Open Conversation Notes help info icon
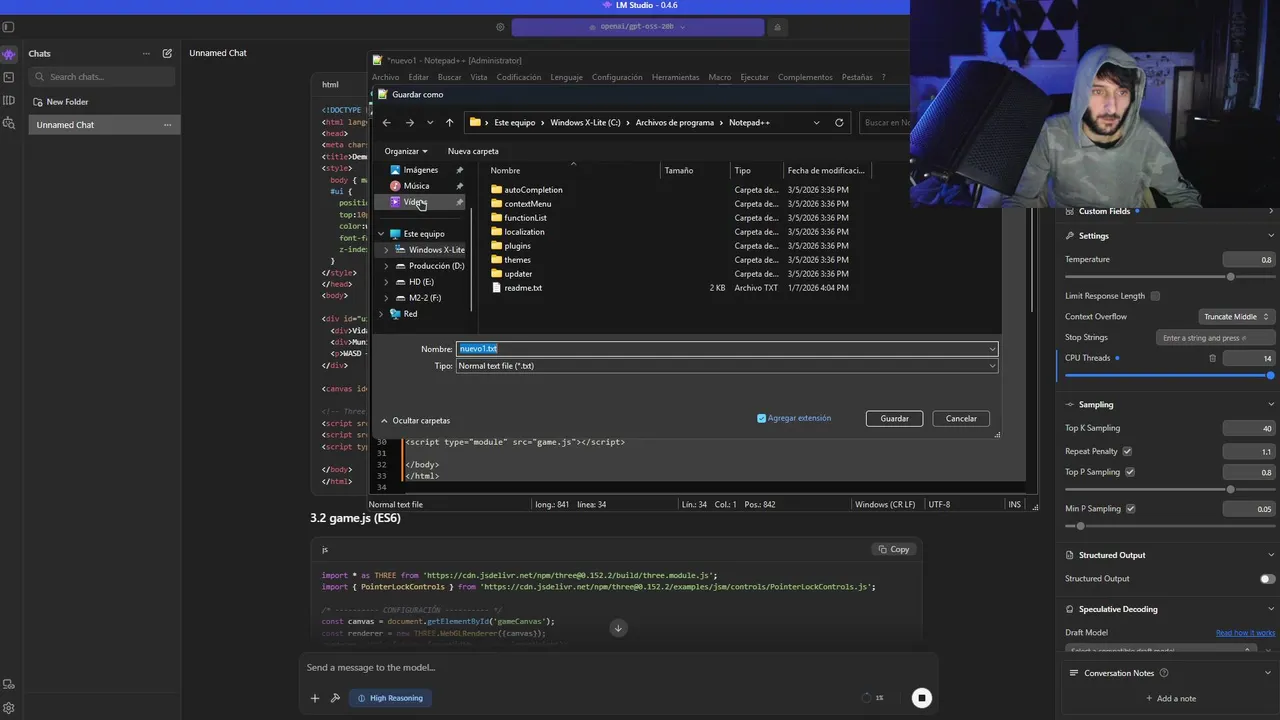The height and width of the screenshot is (720, 1280). pyautogui.click(x=1164, y=673)
